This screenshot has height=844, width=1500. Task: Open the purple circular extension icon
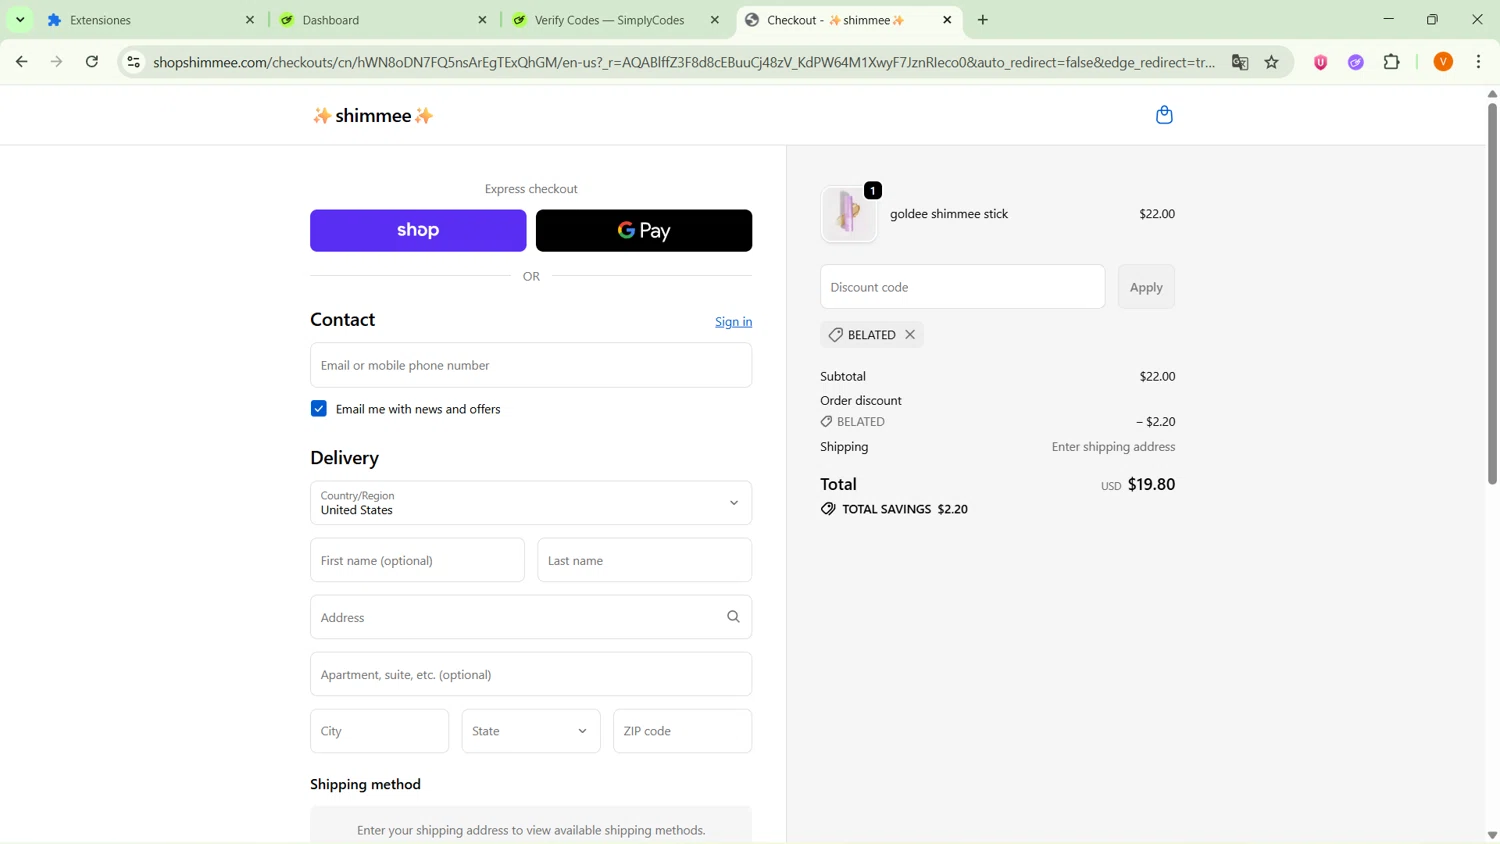coord(1356,62)
